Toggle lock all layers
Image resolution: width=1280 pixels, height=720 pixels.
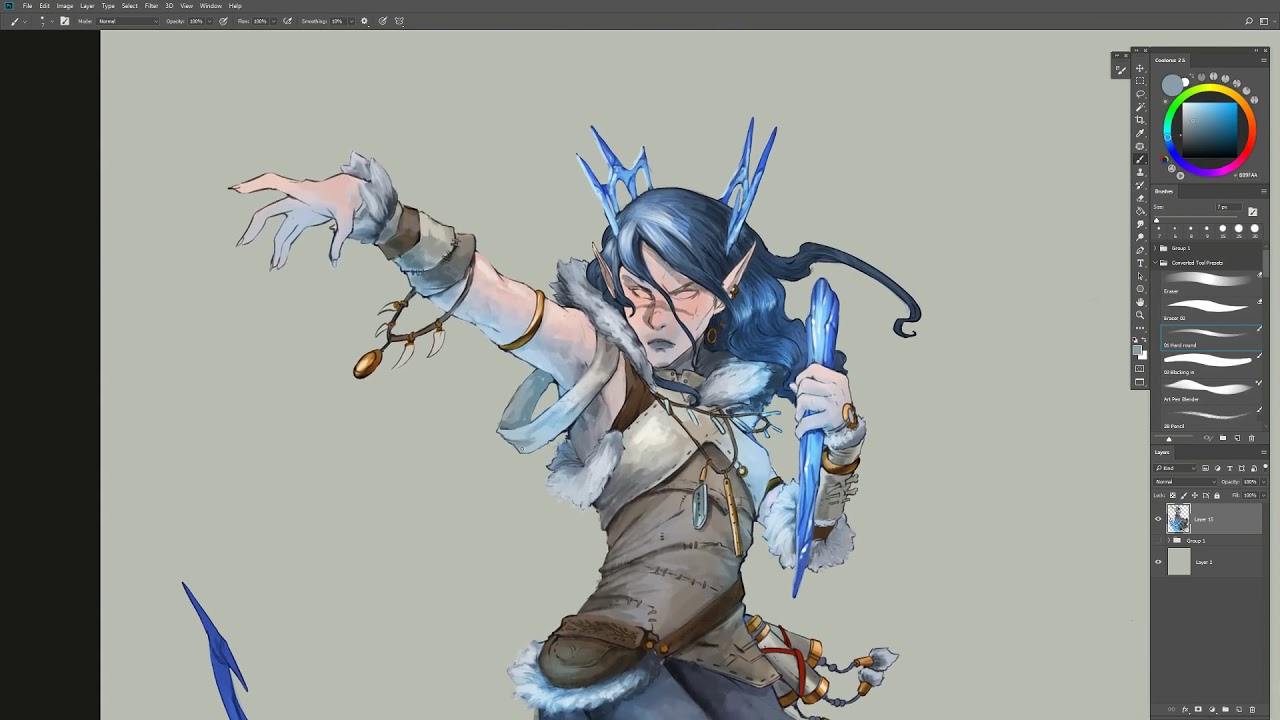pos(1217,495)
